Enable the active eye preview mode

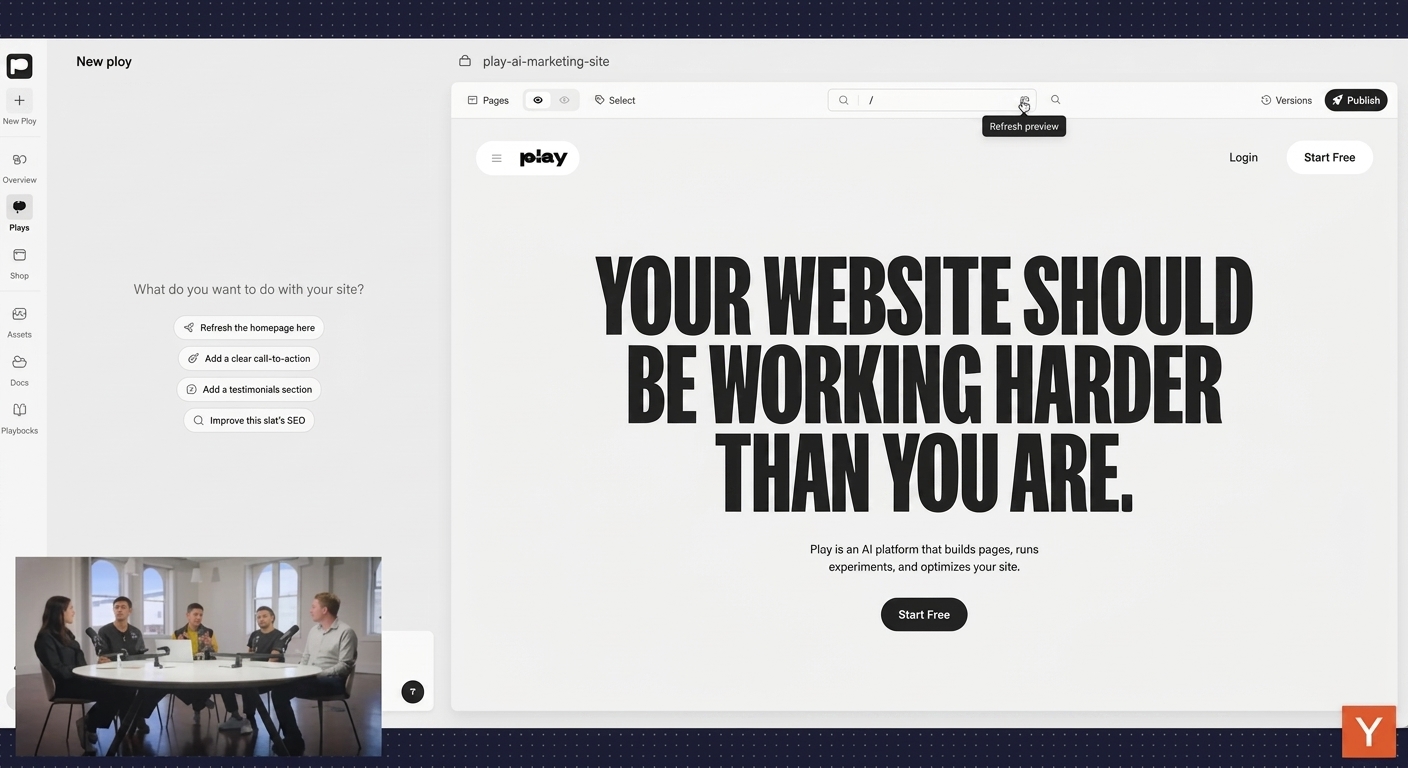538,100
